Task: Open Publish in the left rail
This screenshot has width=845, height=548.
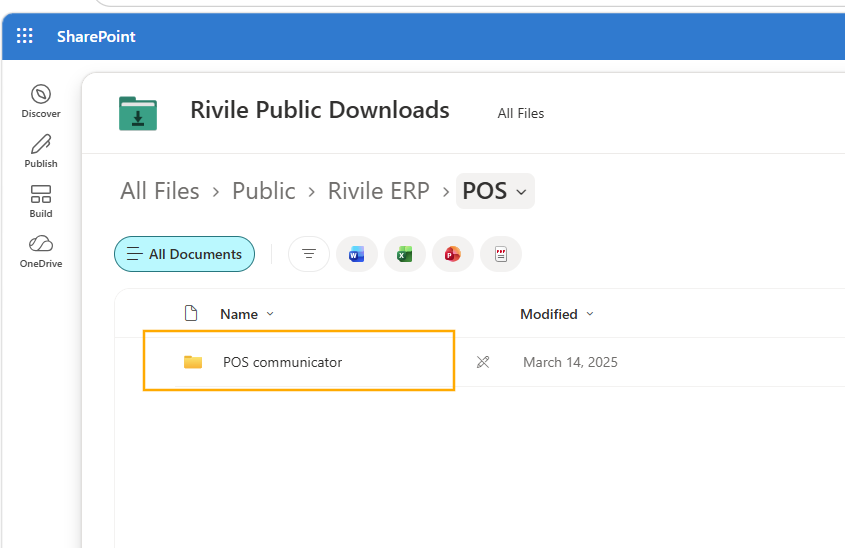Action: point(41,151)
